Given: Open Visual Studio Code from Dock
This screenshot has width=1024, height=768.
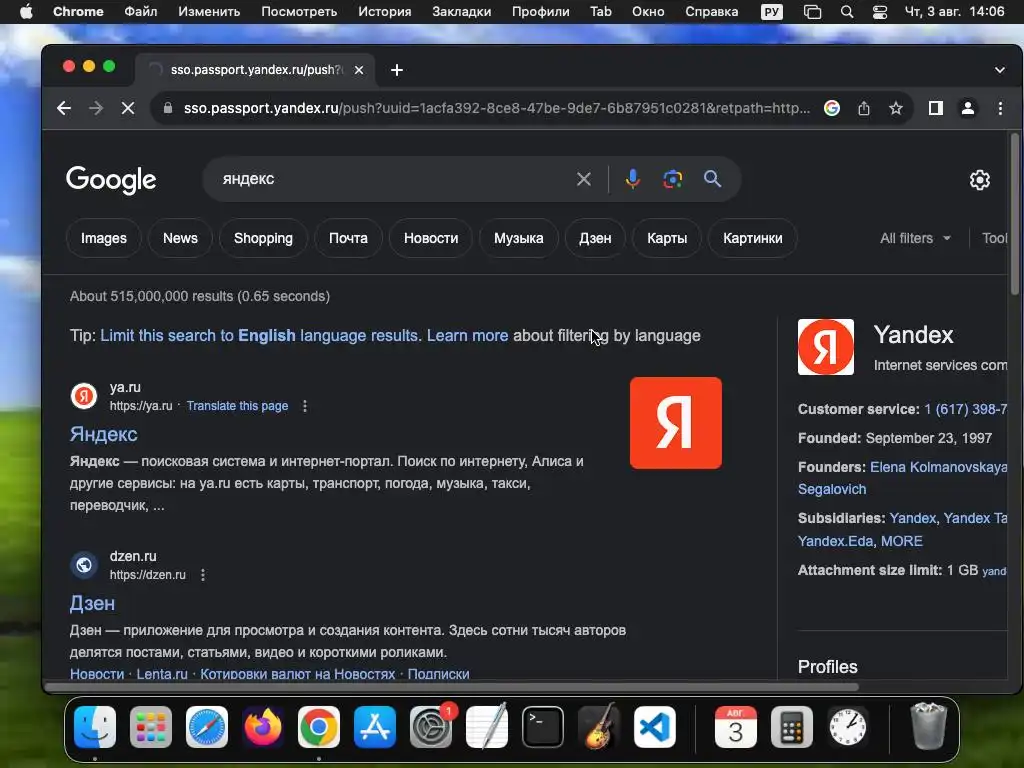Looking at the screenshot, I should pos(654,727).
